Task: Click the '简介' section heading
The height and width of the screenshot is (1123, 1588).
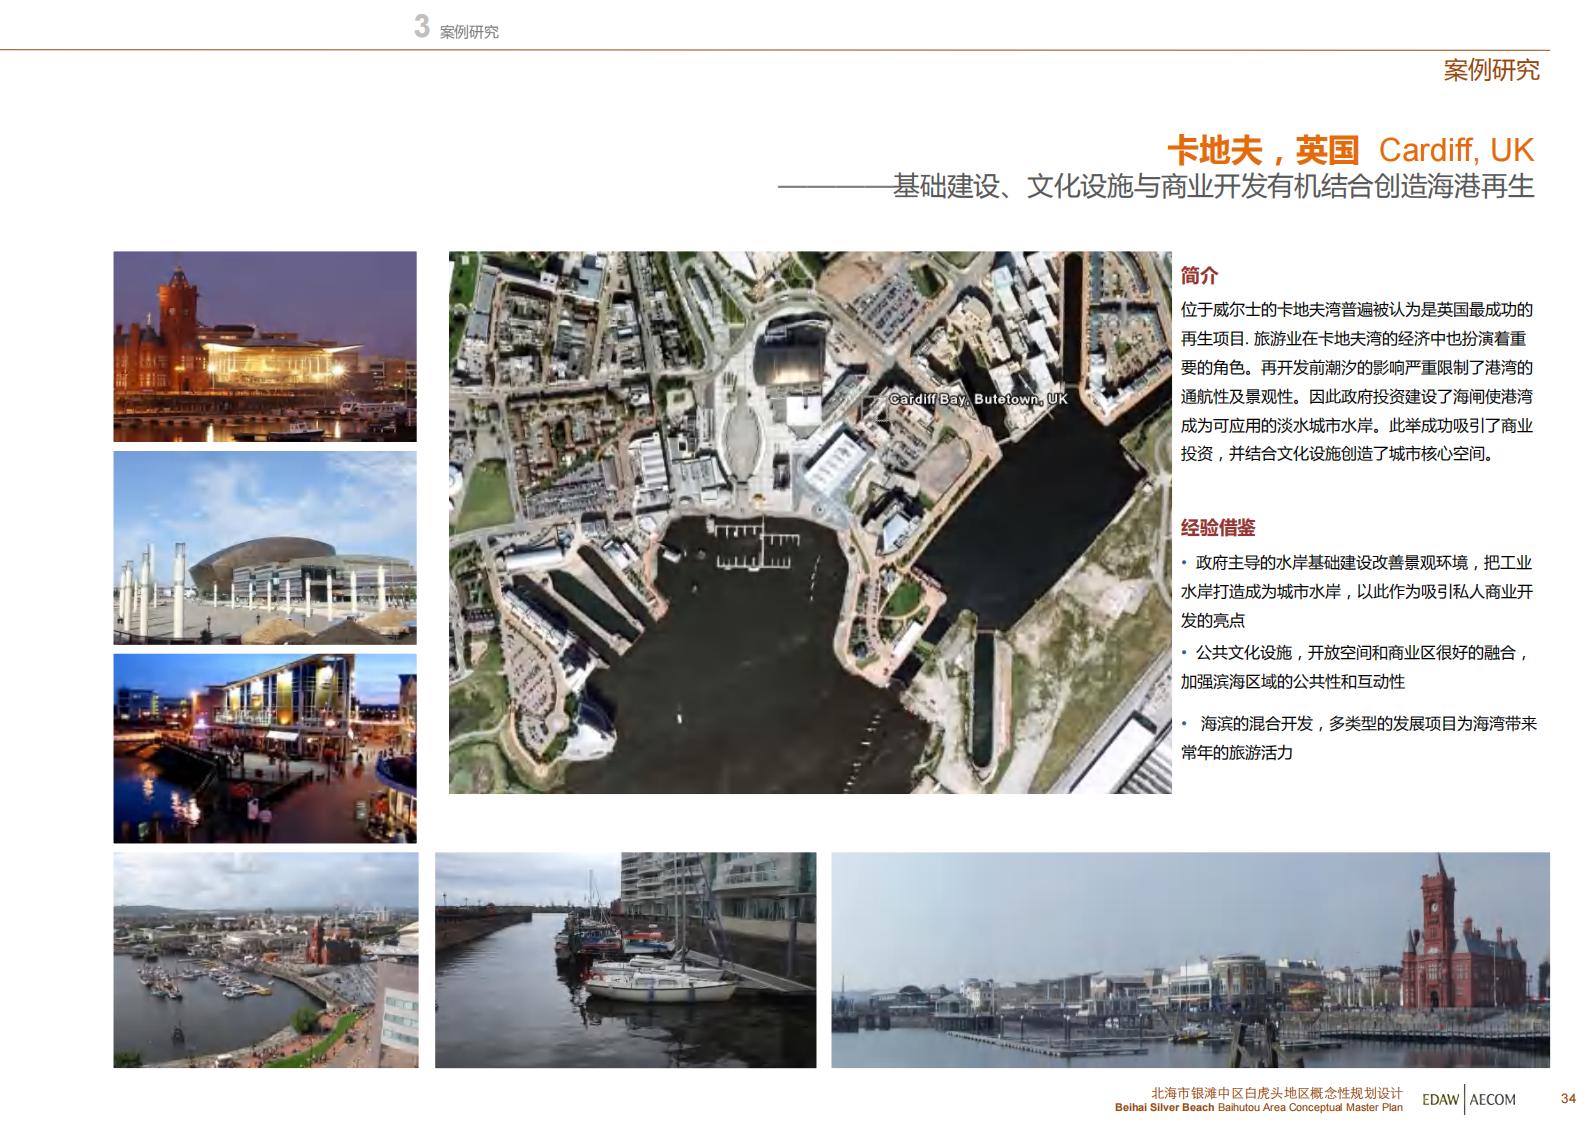Action: coord(1199,276)
